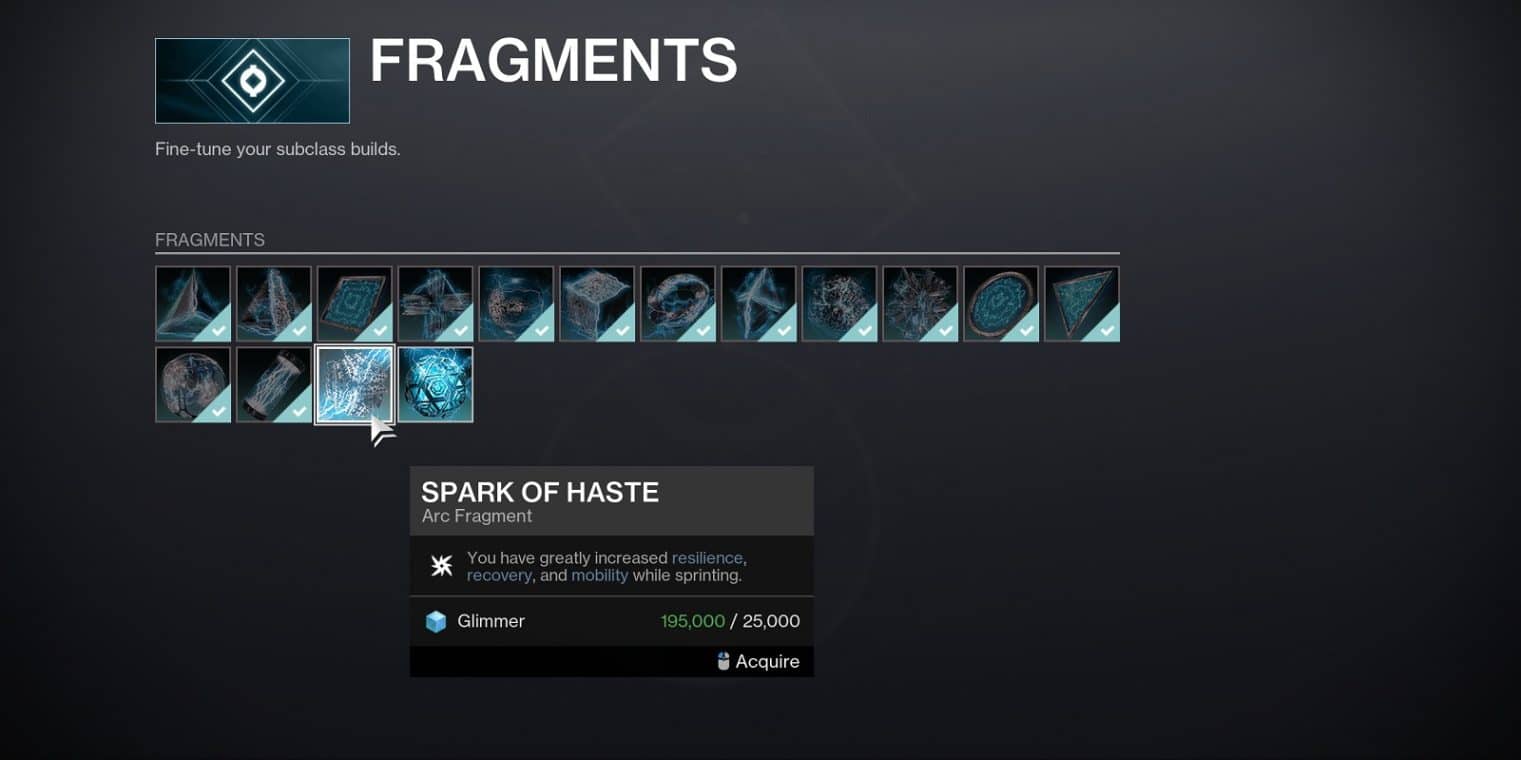
Task: Click the Spark of Haste tooltip title
Action: 540,492
